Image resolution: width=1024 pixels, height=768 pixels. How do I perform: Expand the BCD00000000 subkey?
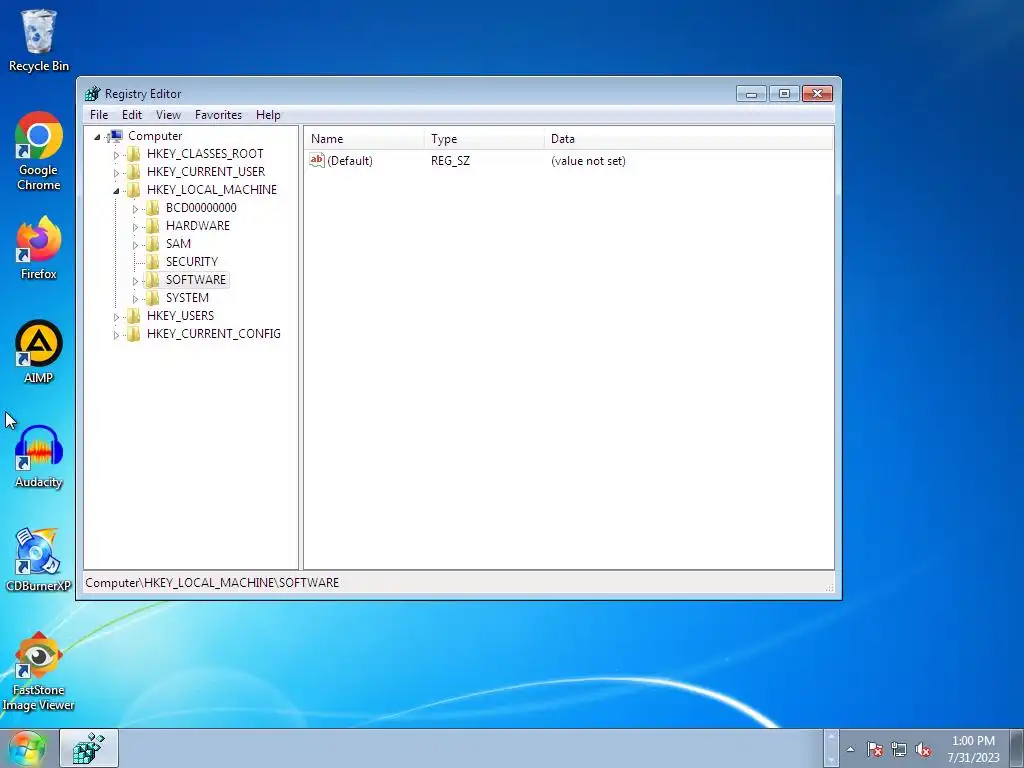(135, 209)
